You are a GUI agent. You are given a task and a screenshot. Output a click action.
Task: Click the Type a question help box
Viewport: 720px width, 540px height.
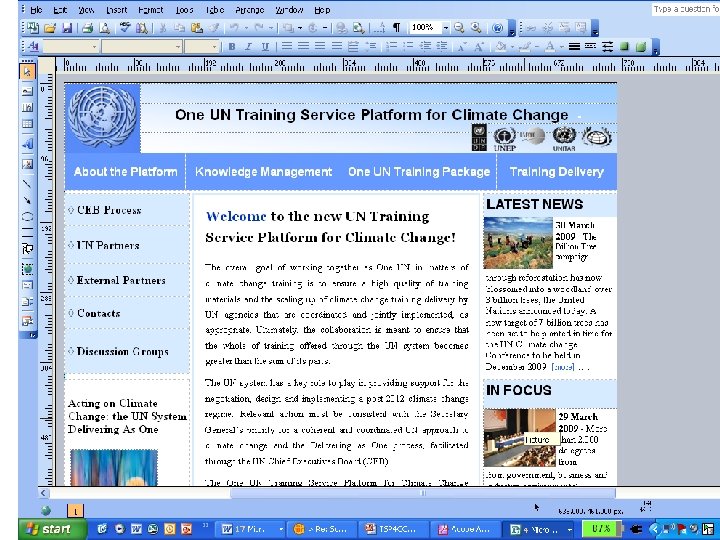(x=685, y=9)
